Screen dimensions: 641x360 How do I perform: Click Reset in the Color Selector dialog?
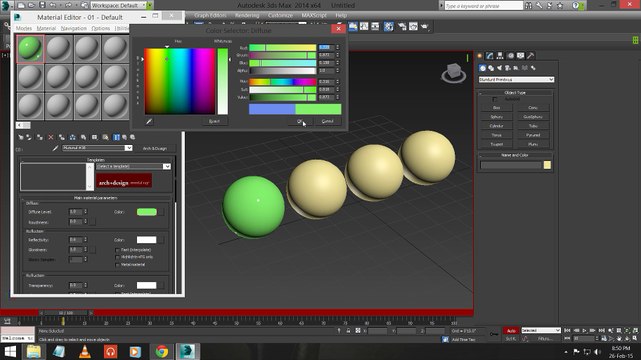click(x=214, y=121)
